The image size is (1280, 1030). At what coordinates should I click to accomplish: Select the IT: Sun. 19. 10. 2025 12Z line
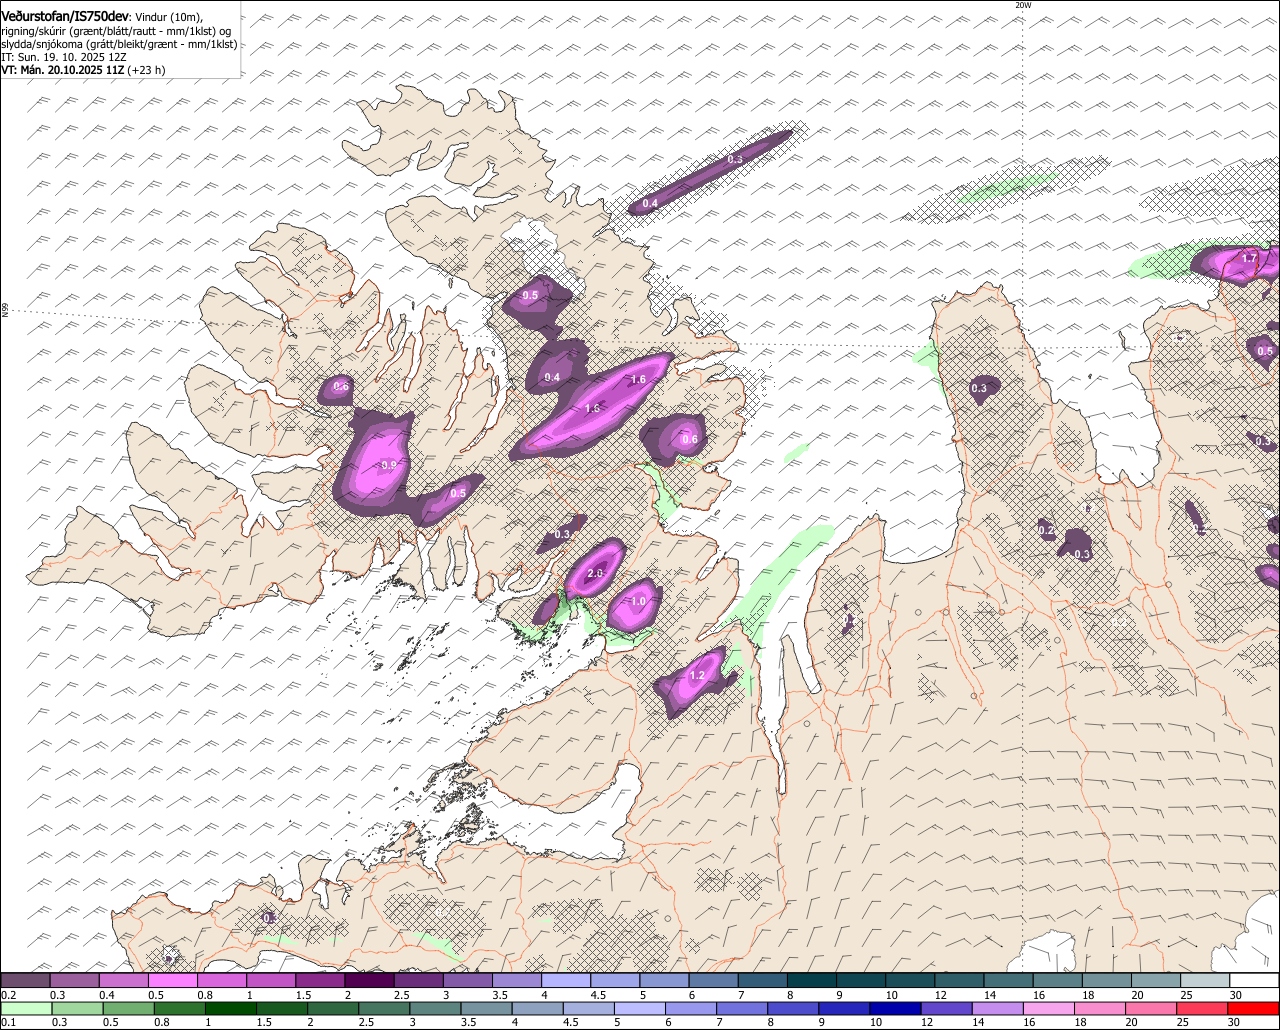pos(65,58)
